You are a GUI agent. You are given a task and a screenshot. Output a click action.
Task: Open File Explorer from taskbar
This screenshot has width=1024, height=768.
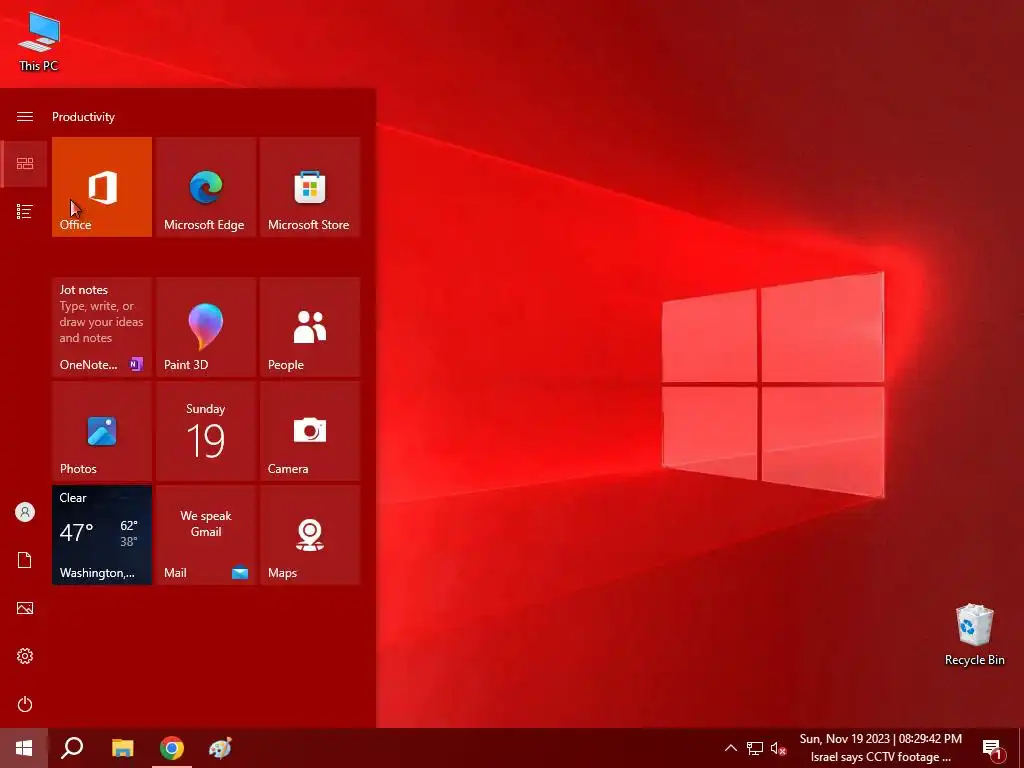(123, 748)
